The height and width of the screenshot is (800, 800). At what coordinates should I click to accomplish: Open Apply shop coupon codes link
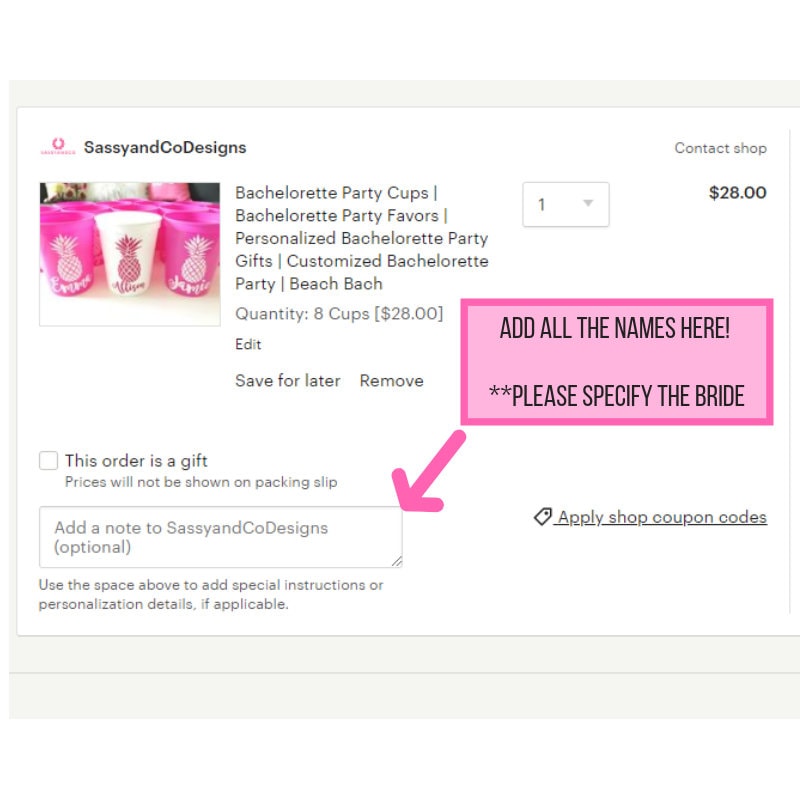click(x=662, y=517)
